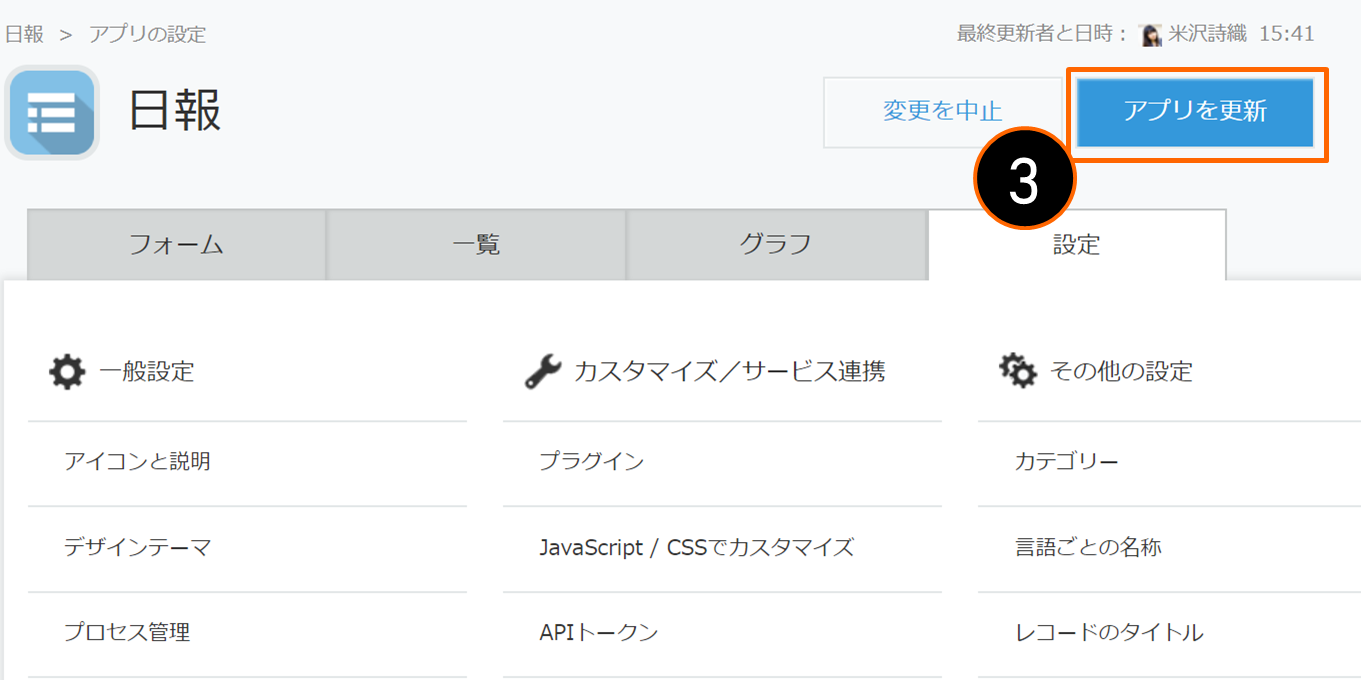Image resolution: width=1361 pixels, height=680 pixels.
Task: Go to 日報 in the breadcrumb
Action: [x=24, y=34]
